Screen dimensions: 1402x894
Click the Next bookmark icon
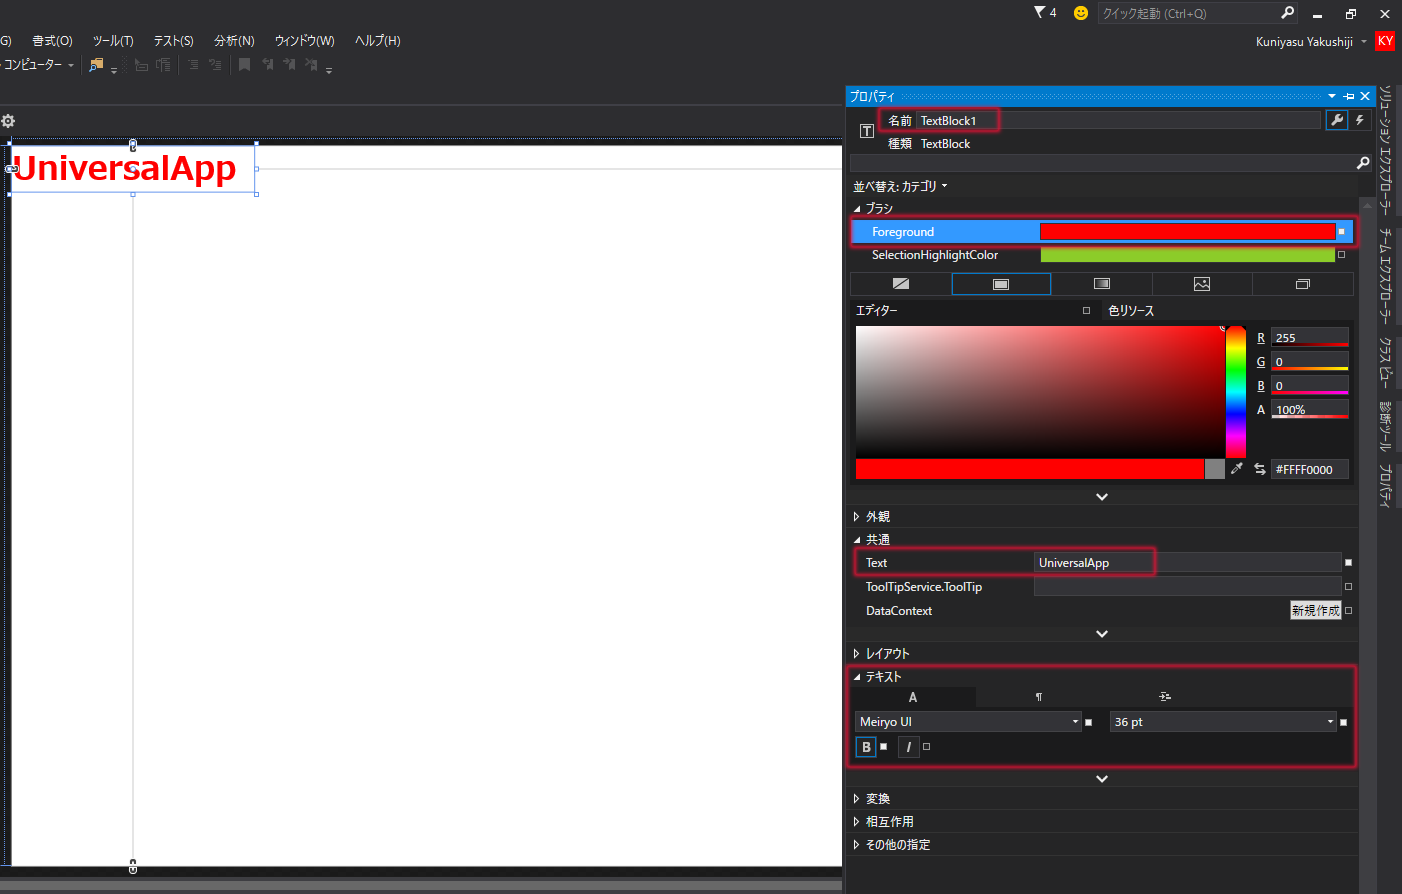click(289, 65)
